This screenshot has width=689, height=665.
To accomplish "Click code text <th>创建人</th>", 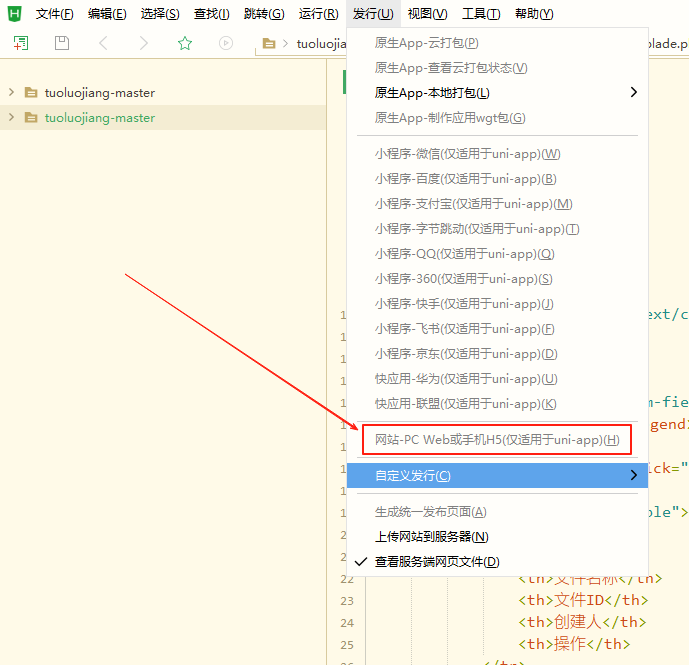I will [x=582, y=622].
